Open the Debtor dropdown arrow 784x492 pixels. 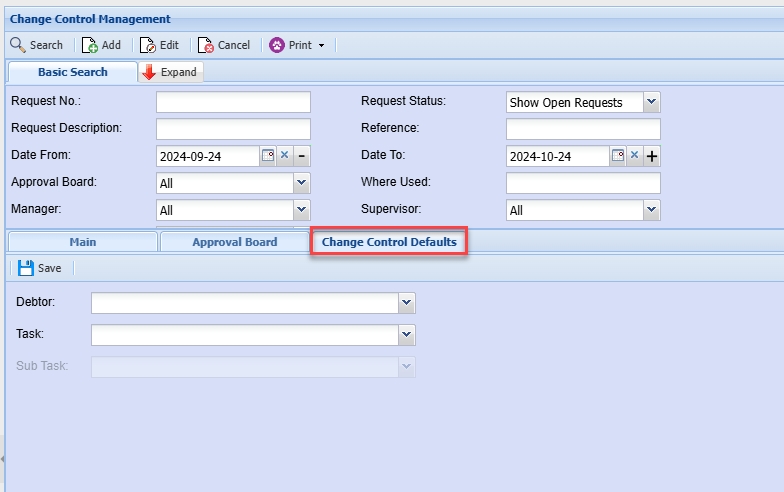click(406, 303)
